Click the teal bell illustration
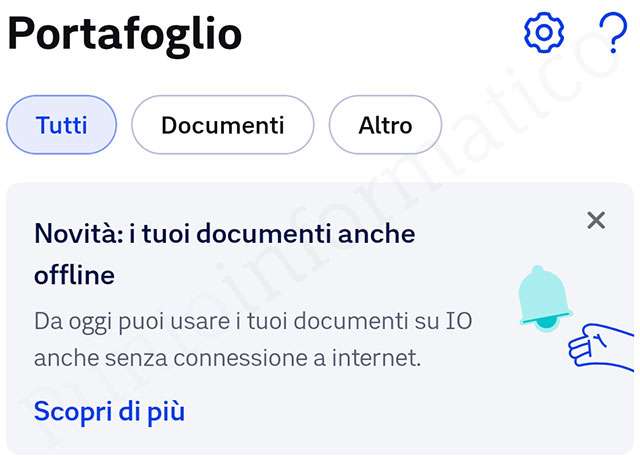Viewport: 640px width, 462px height. point(545,298)
